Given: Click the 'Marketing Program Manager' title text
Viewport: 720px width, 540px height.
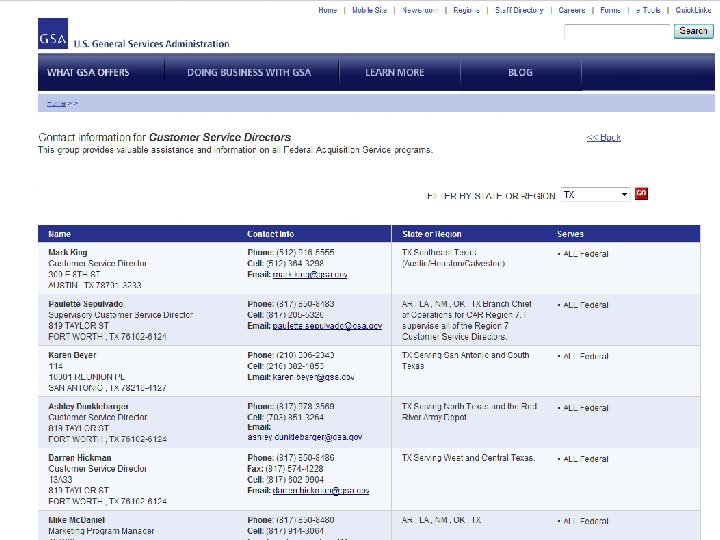Looking at the screenshot, I should (101, 531).
